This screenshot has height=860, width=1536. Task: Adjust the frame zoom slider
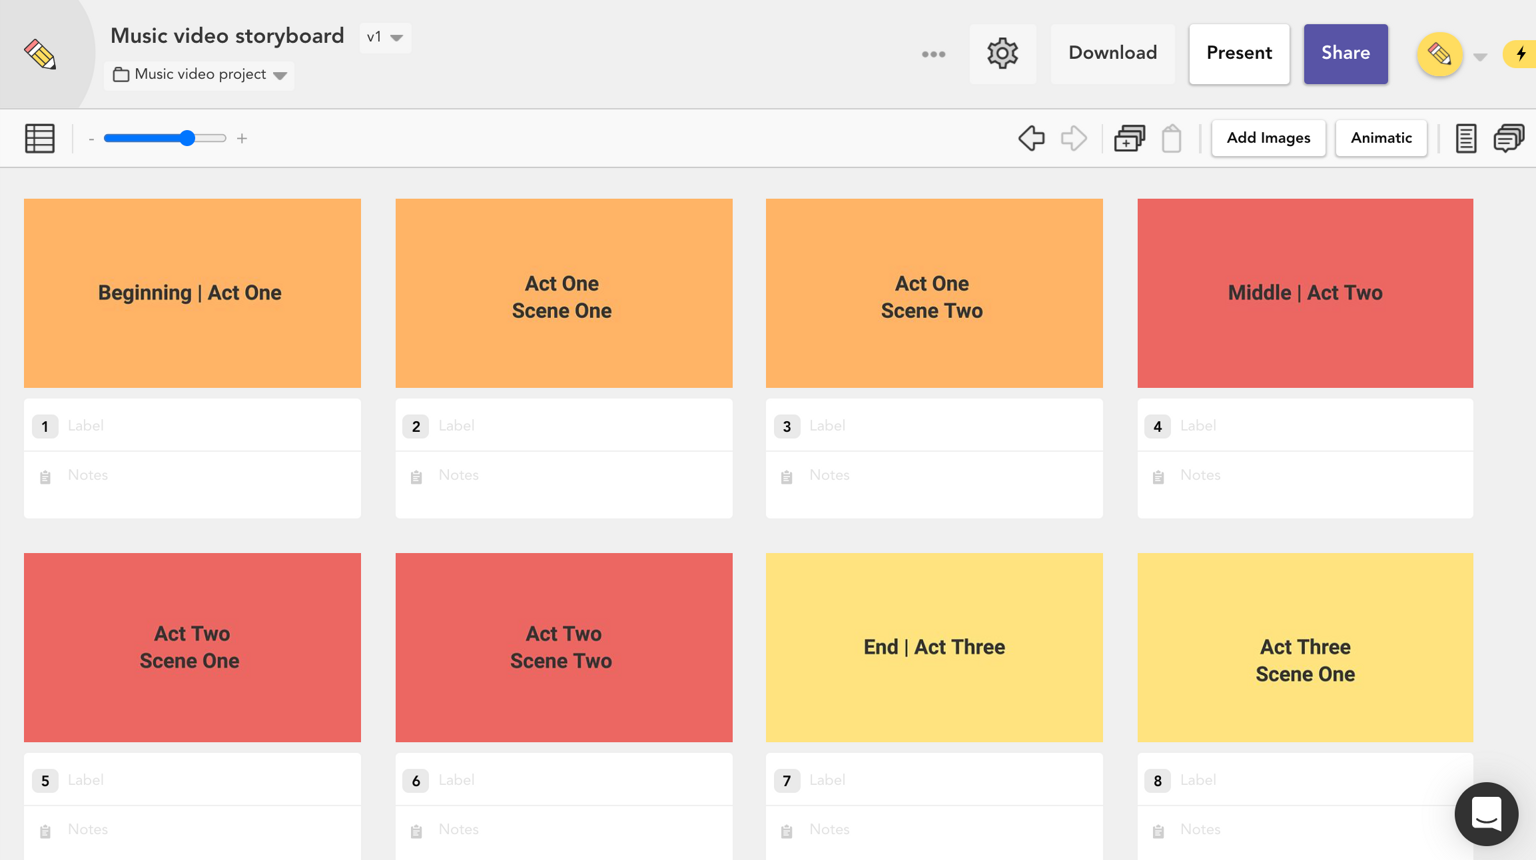[187, 138]
